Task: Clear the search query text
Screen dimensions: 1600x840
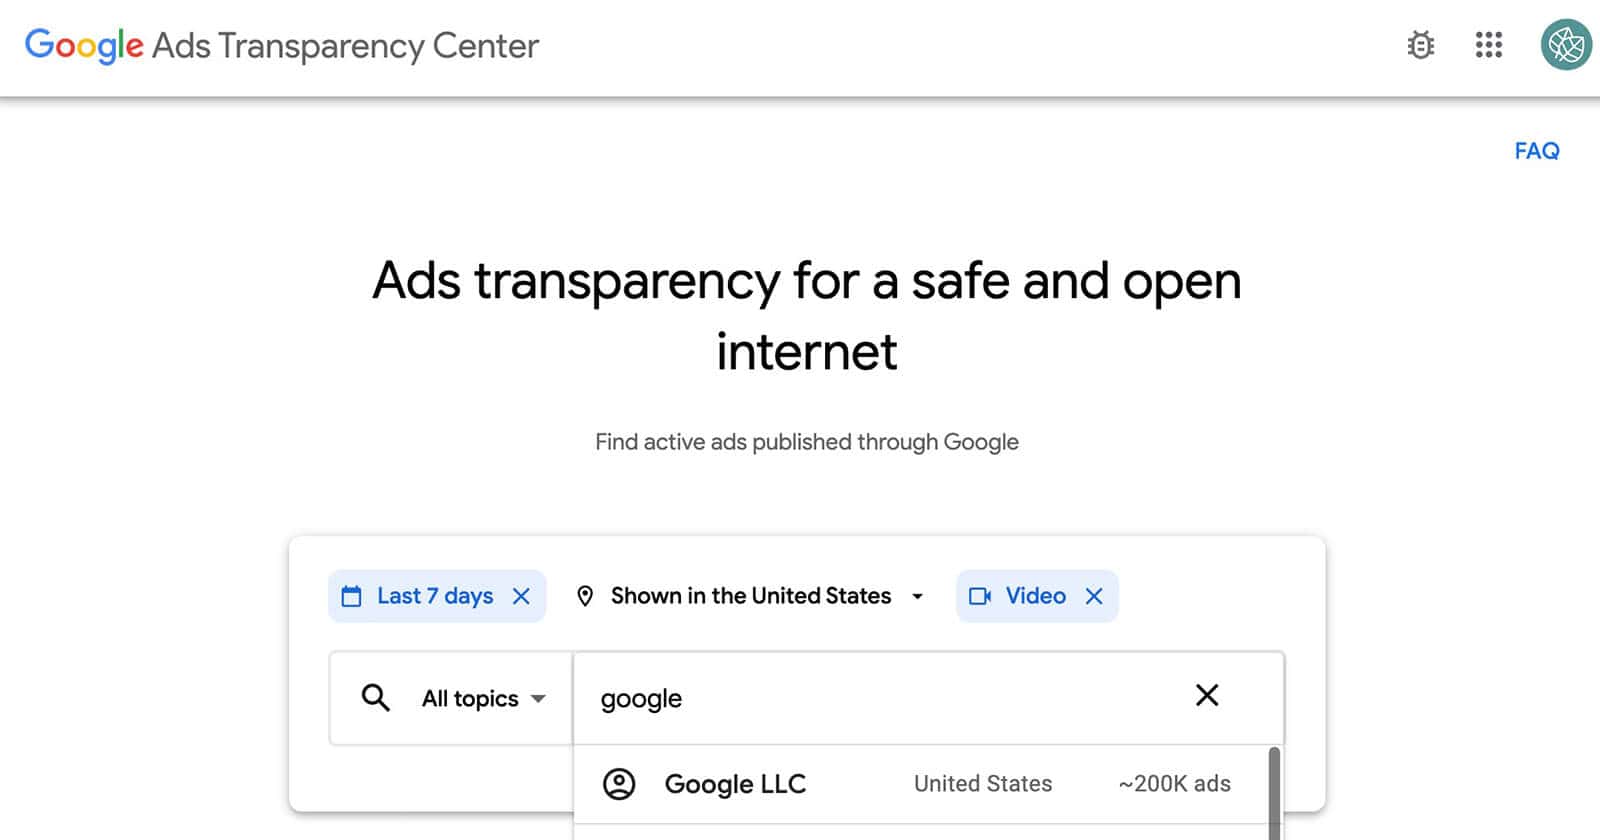Action: (1207, 696)
